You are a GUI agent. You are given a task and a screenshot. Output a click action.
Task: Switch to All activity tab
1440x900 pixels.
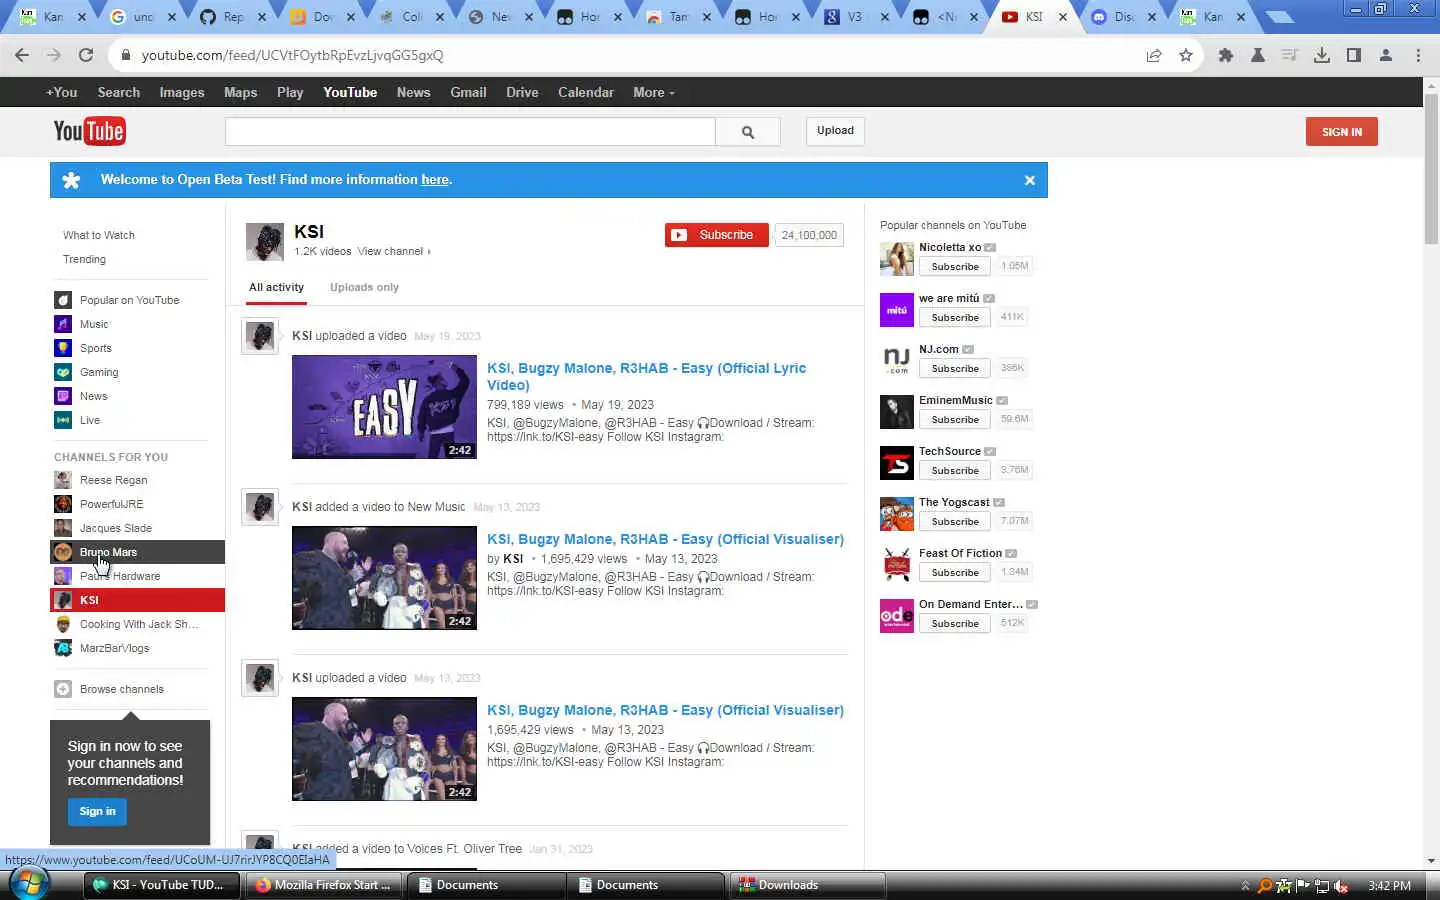[276, 287]
